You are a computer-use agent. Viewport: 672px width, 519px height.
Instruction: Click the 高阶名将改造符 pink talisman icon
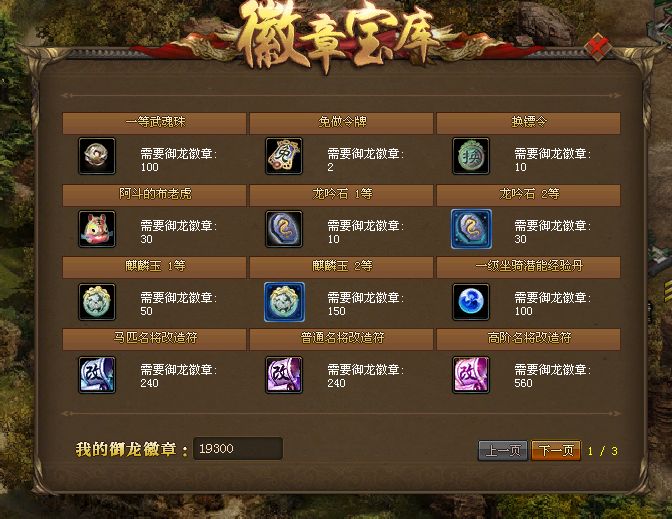click(x=471, y=375)
